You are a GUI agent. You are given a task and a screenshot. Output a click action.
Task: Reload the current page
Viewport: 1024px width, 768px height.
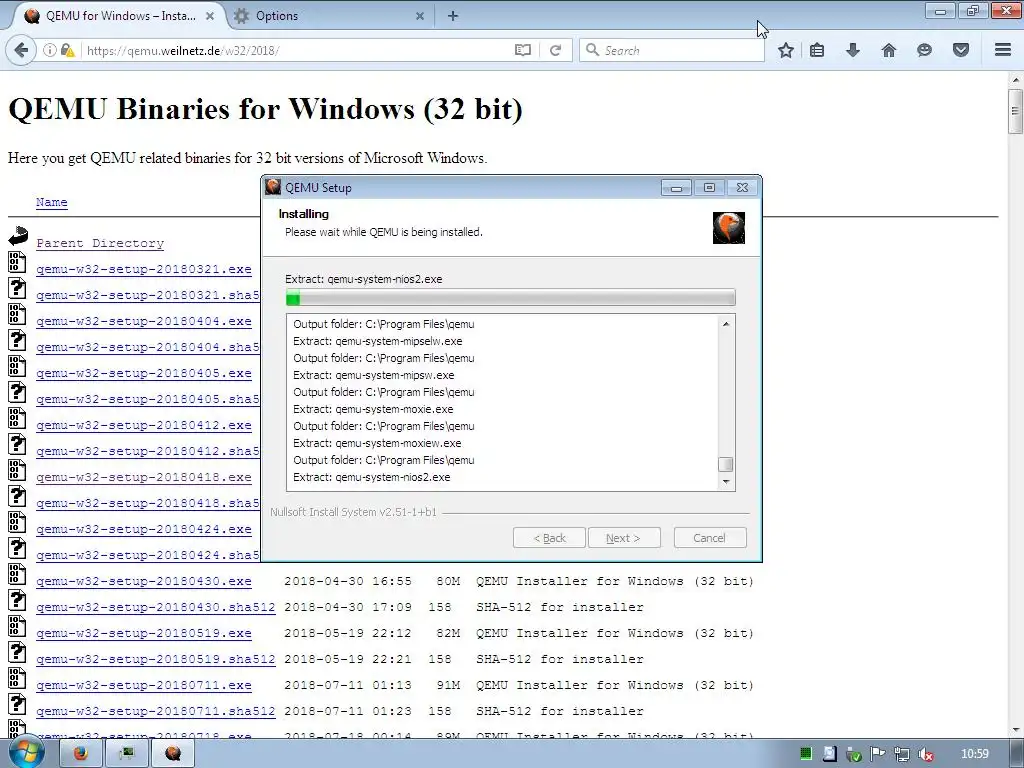556,50
